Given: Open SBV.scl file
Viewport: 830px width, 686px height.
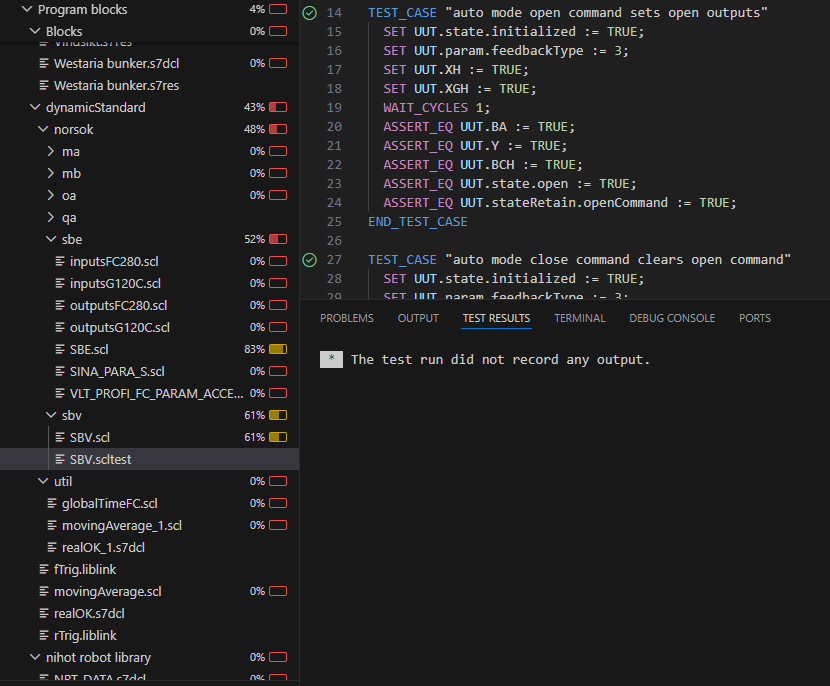Looking at the screenshot, I should click(90, 438).
